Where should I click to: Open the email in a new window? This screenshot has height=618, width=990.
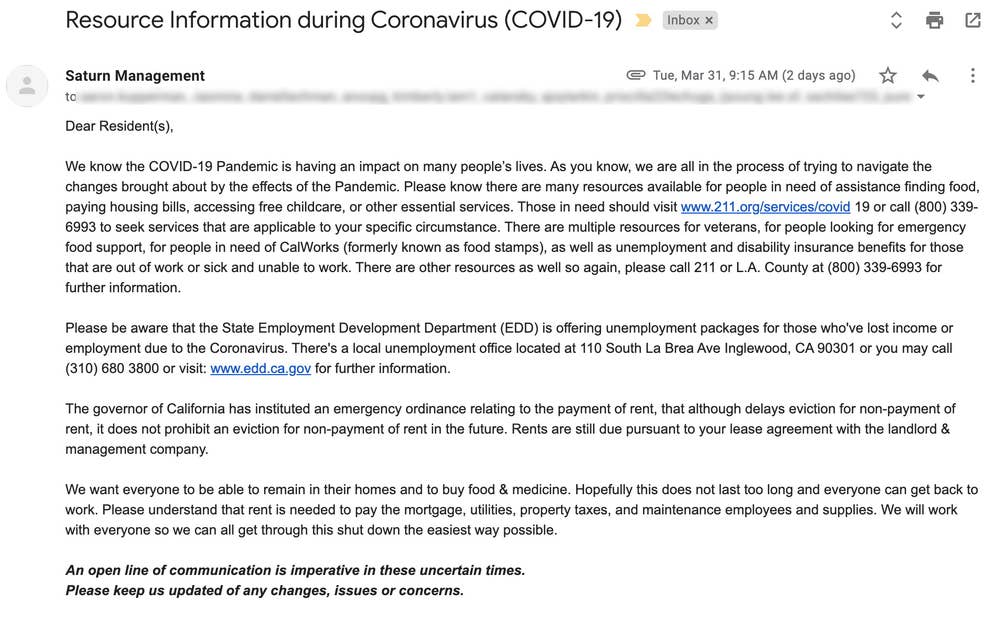click(x=972, y=20)
